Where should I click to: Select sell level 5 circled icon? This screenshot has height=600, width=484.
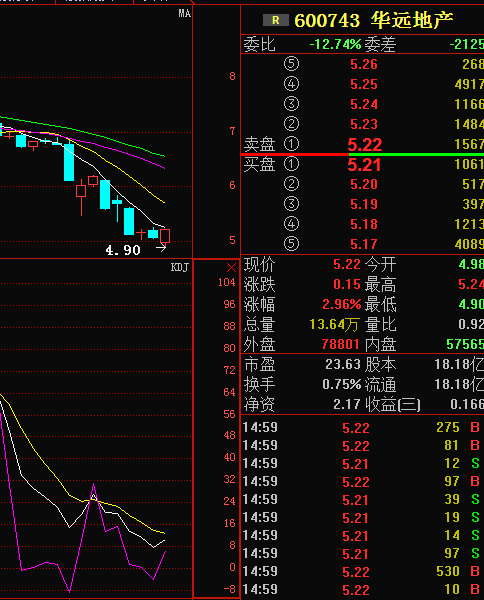click(291, 64)
